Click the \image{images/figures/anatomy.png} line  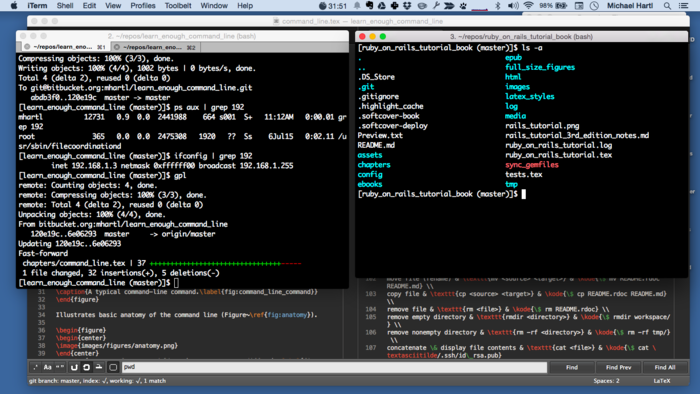click(x=117, y=345)
